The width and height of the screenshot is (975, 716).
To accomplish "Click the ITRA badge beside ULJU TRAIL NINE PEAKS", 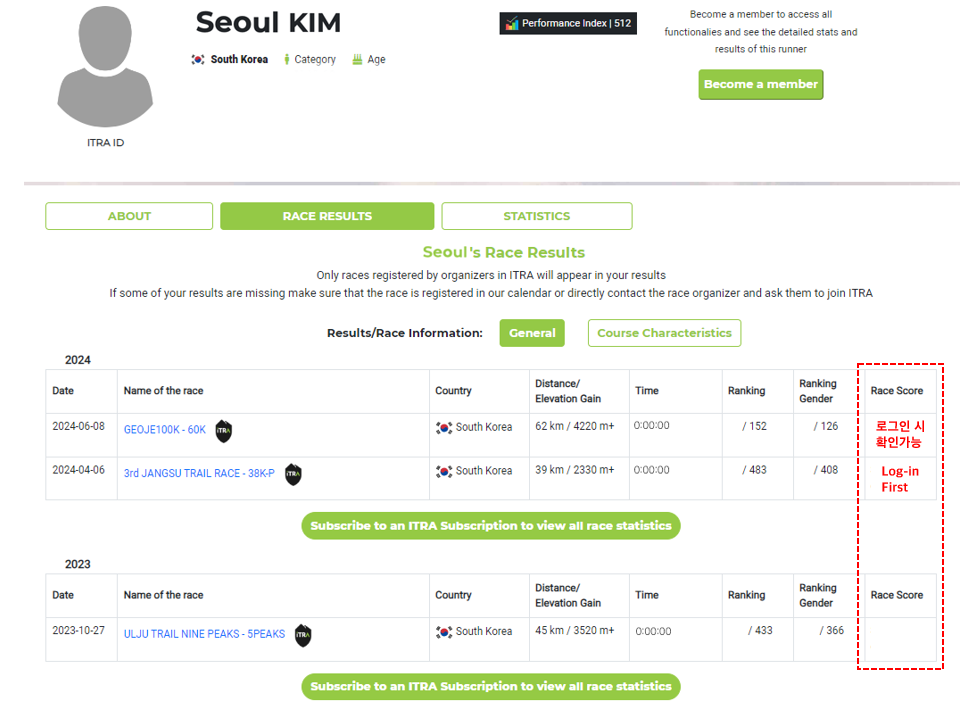I will [x=303, y=634].
